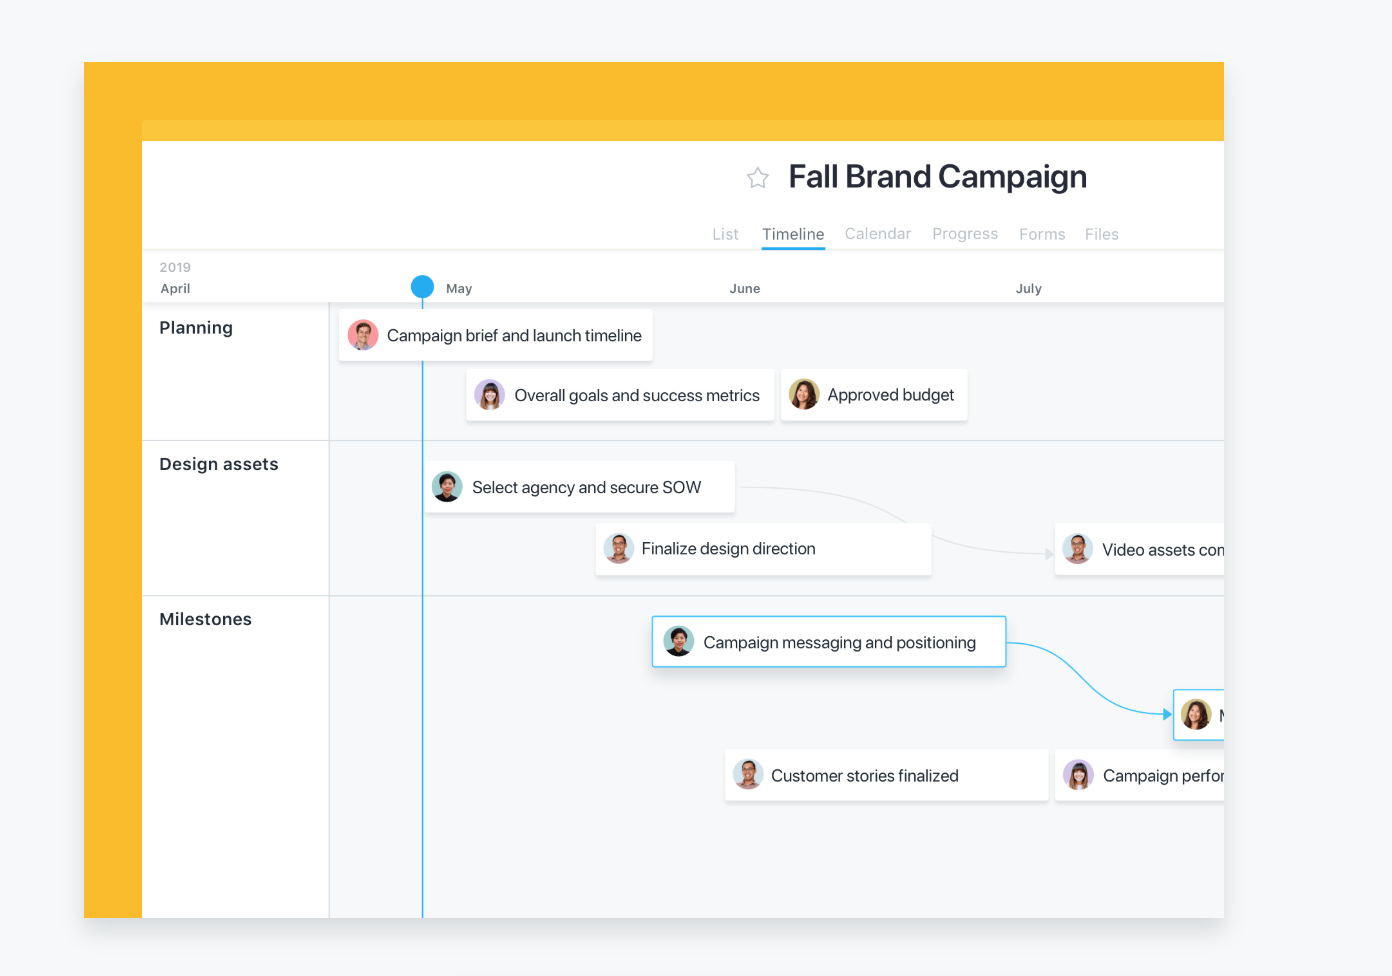Open the Forms tab
The width and height of the screenshot is (1392, 976).
click(1041, 233)
